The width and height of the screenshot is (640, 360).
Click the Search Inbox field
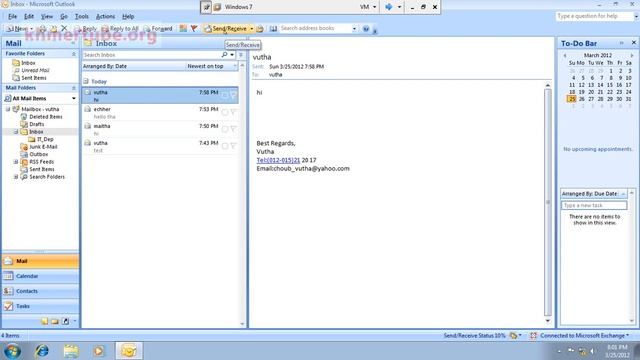(x=152, y=55)
